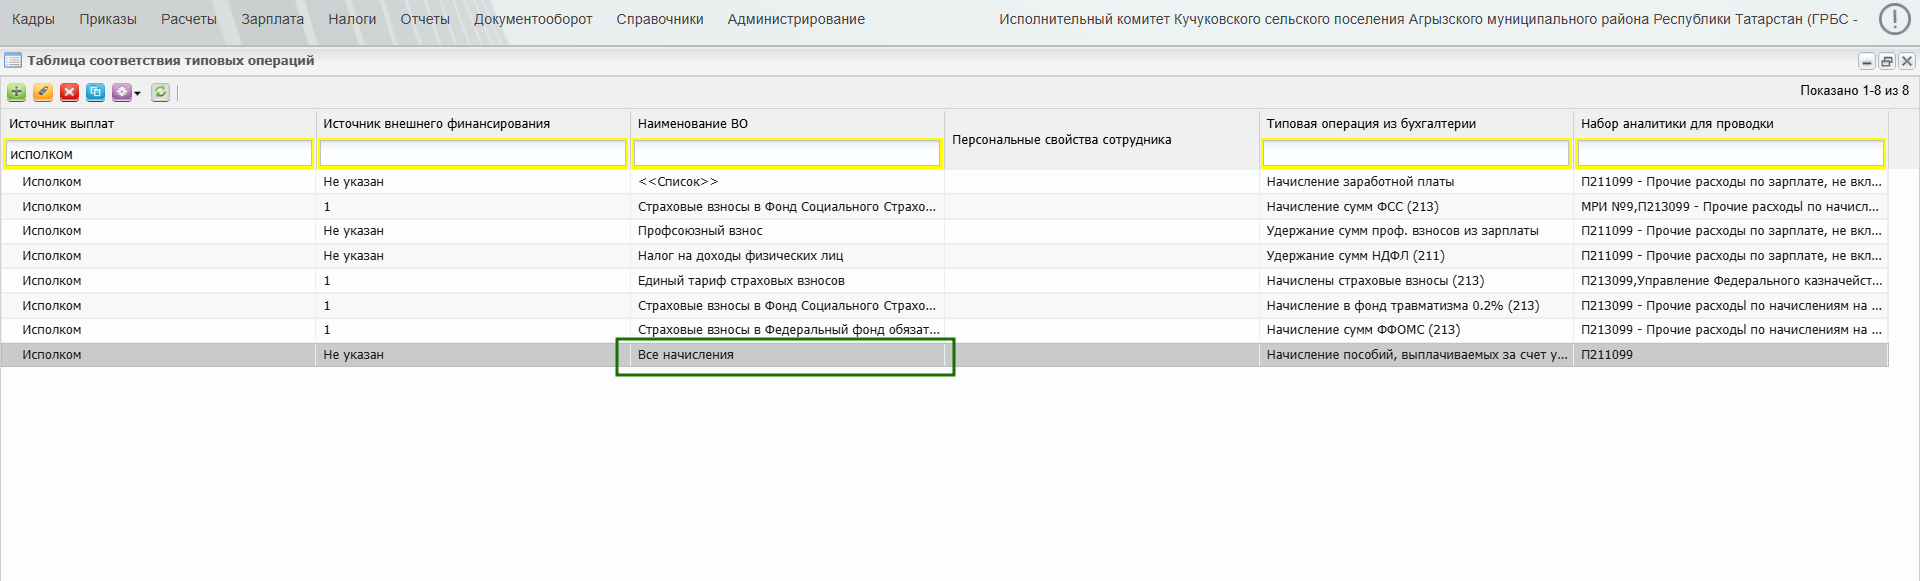Click the Набор аналитики filter field
Image resolution: width=1920 pixels, height=581 pixels.
click(1730, 154)
